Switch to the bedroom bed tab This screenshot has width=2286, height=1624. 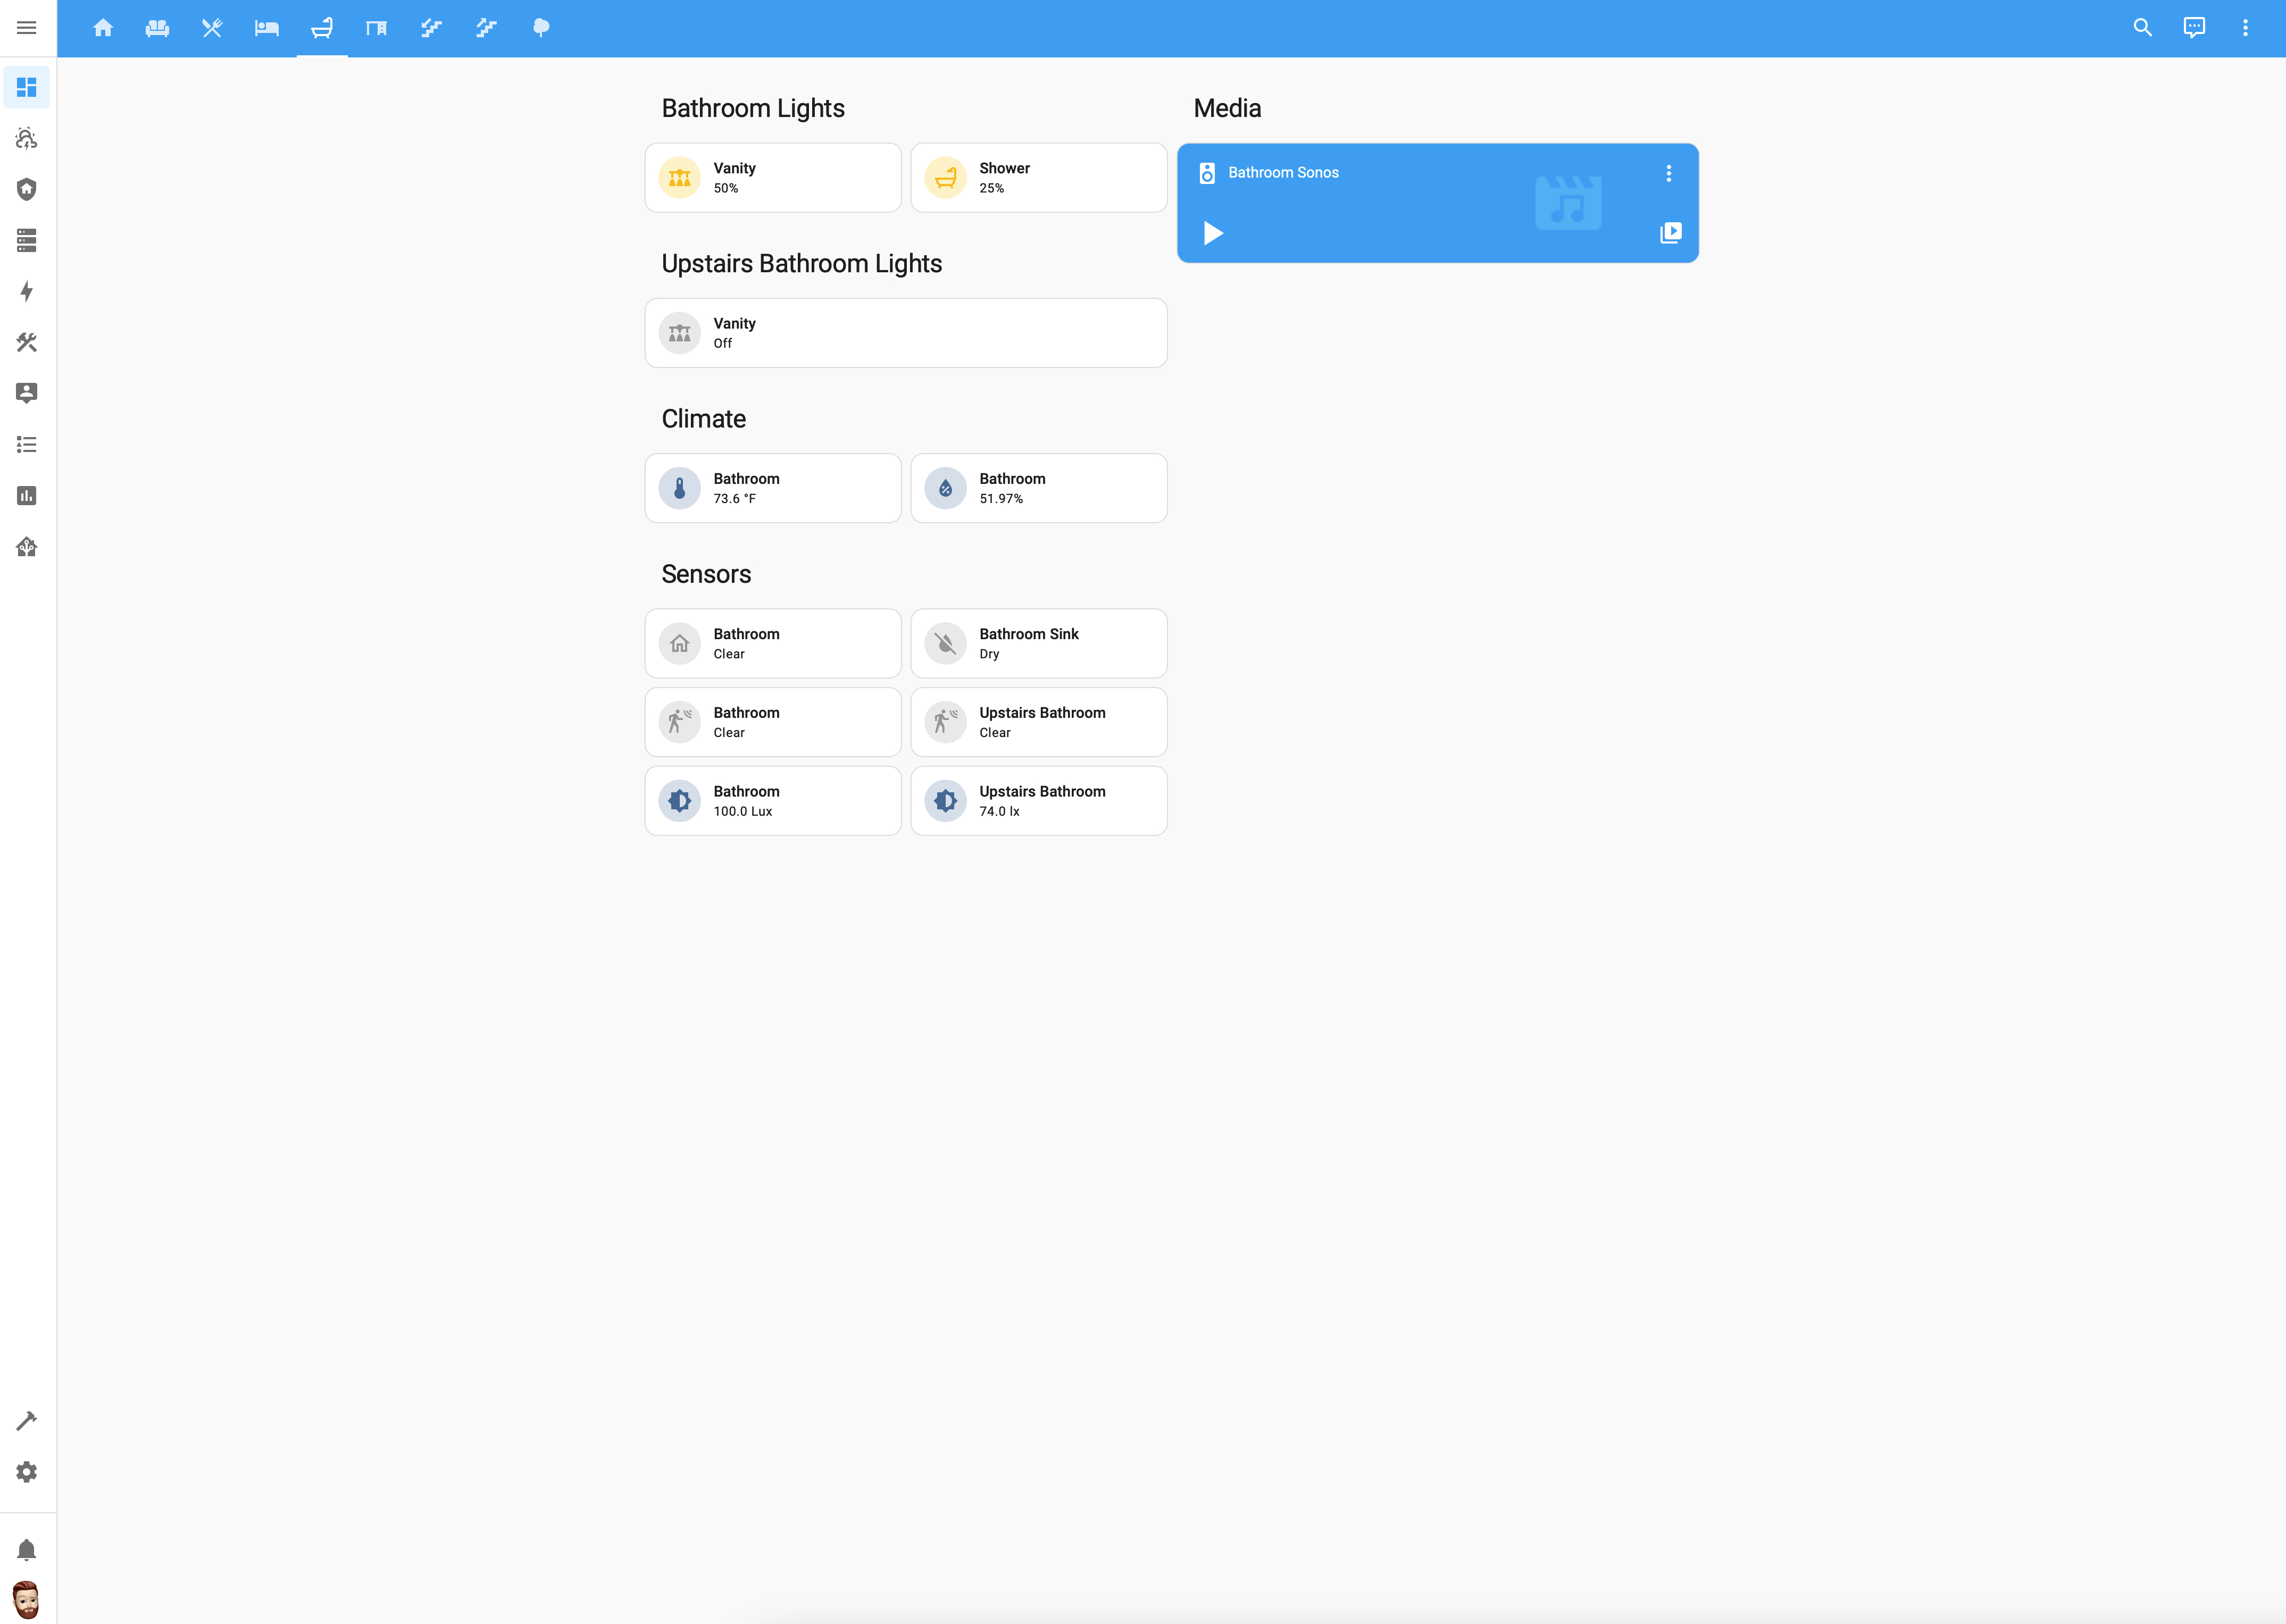(266, 28)
